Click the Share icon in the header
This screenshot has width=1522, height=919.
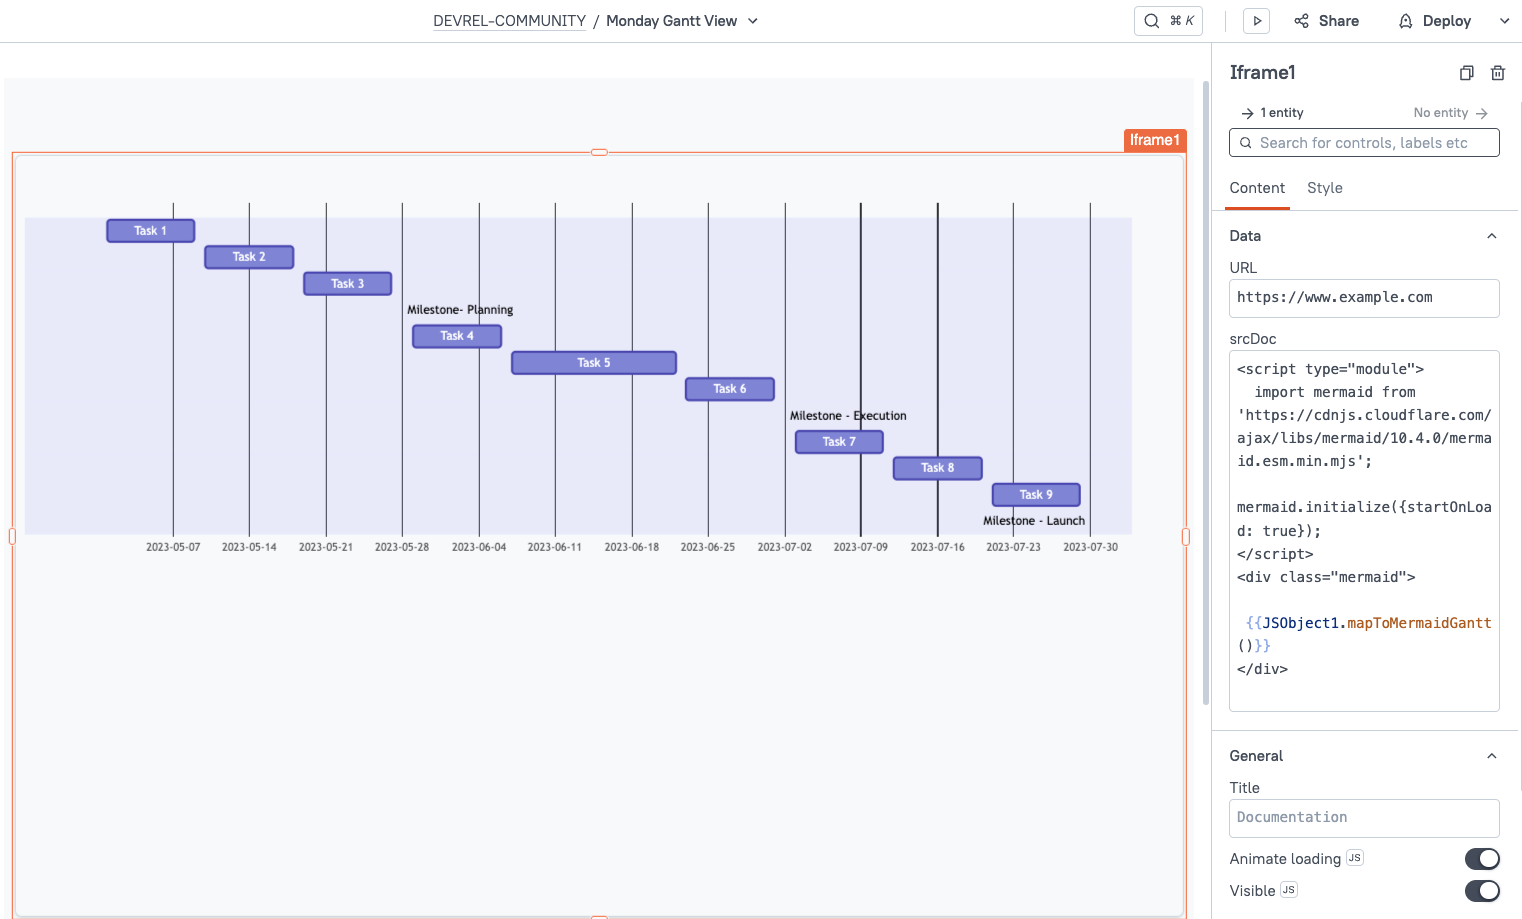[x=1300, y=20]
